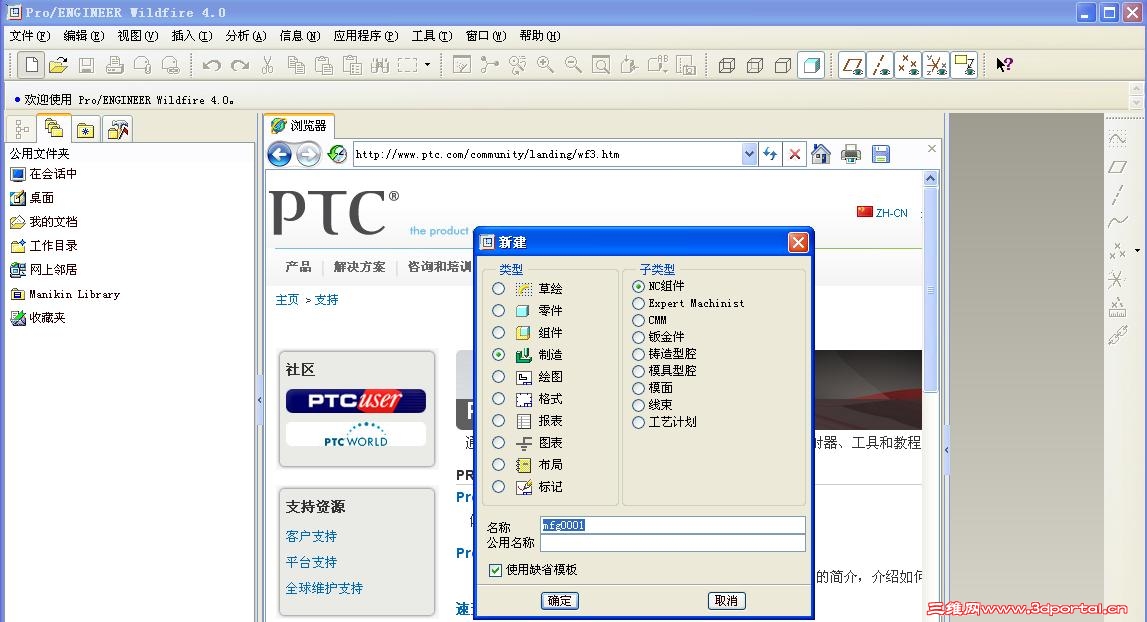
Task: Open the 客户支持 link
Action: (x=312, y=536)
